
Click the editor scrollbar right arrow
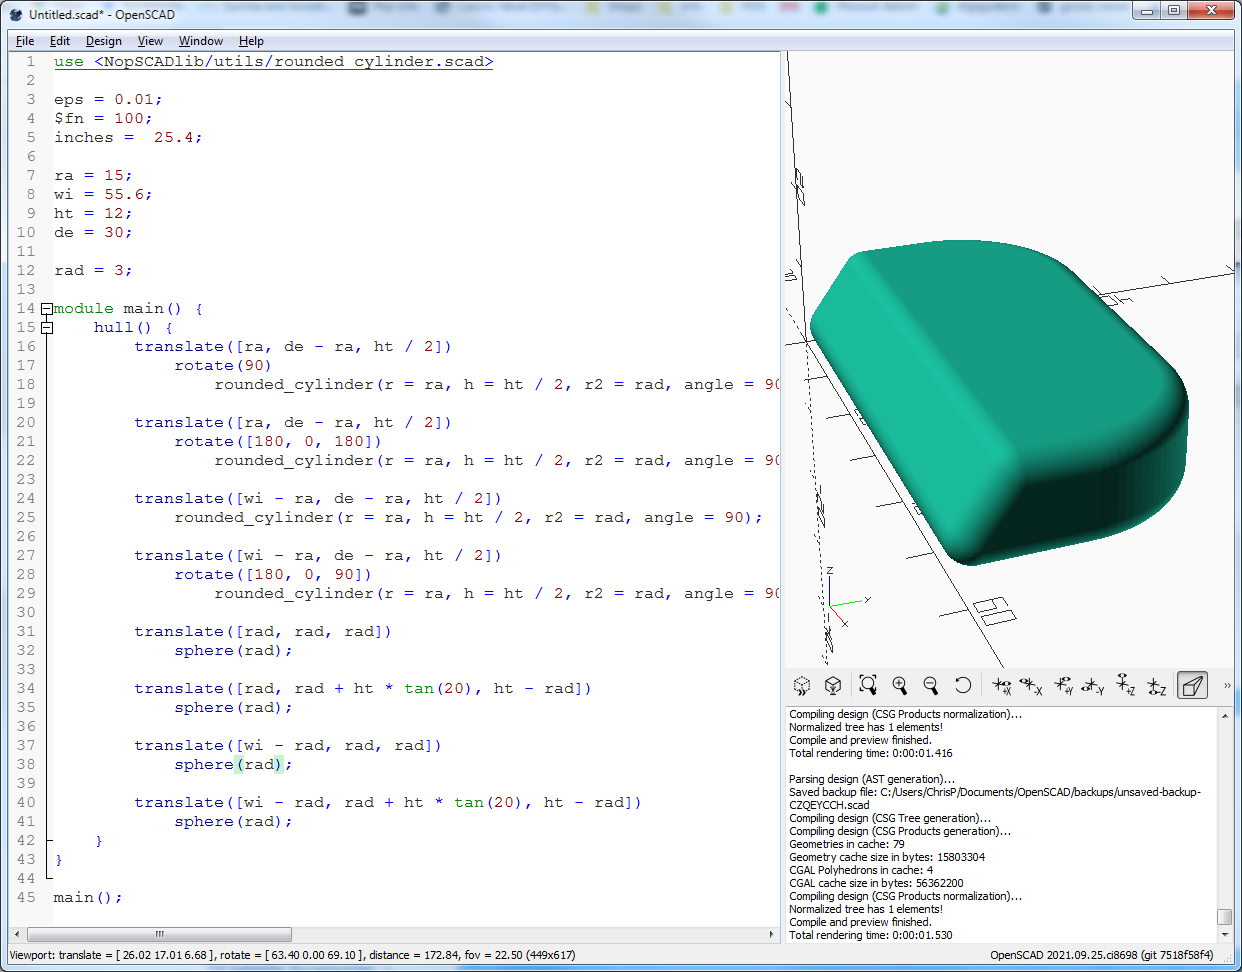pos(771,934)
